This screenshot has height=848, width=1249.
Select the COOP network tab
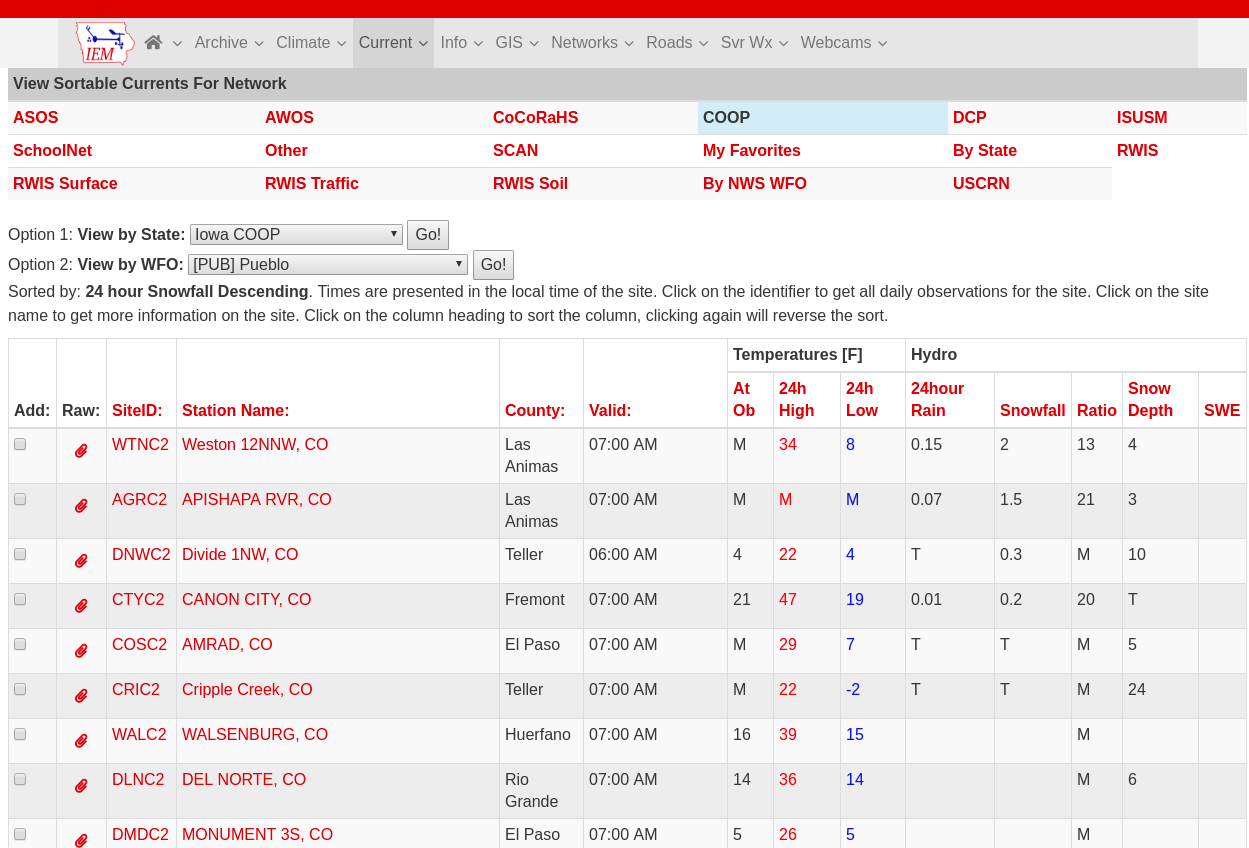[726, 118]
